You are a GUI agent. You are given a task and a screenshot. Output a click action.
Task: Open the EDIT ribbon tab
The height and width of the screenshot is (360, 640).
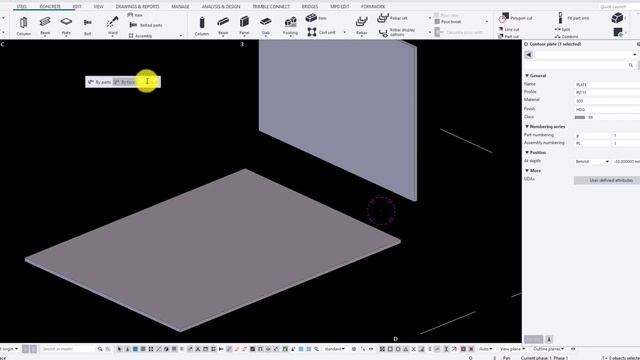(77, 7)
